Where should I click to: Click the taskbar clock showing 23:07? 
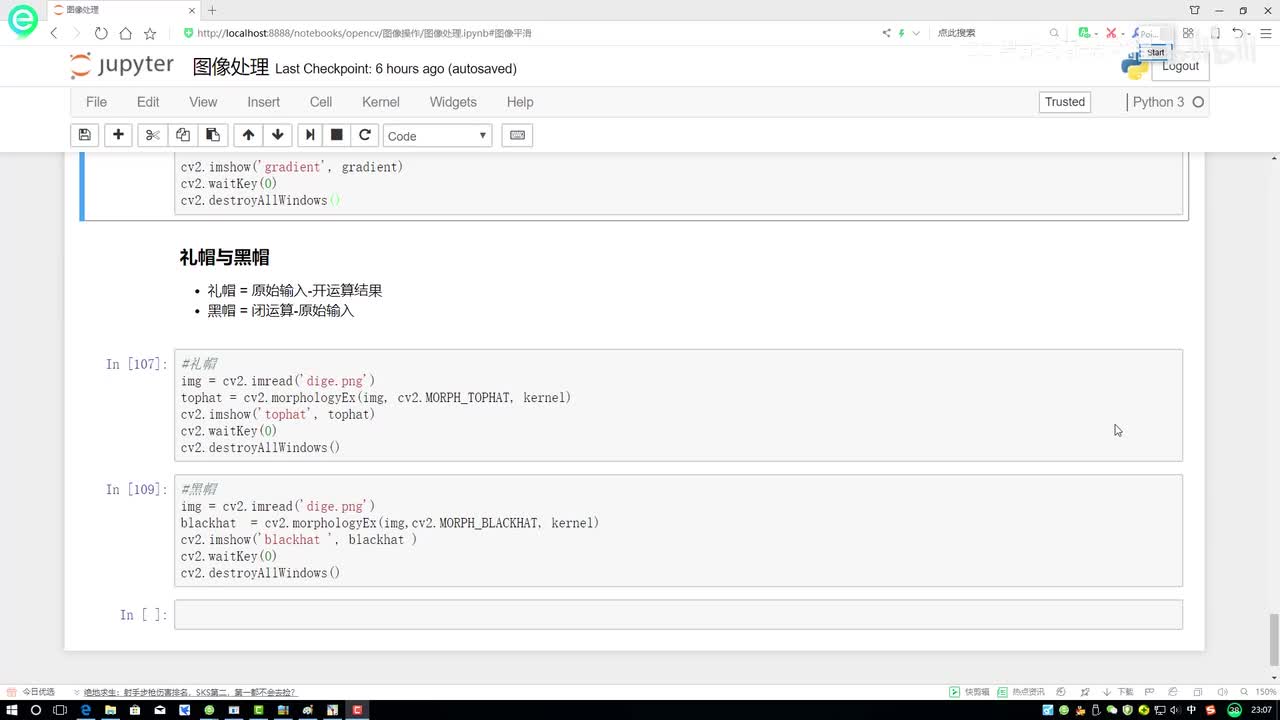pos(1260,710)
